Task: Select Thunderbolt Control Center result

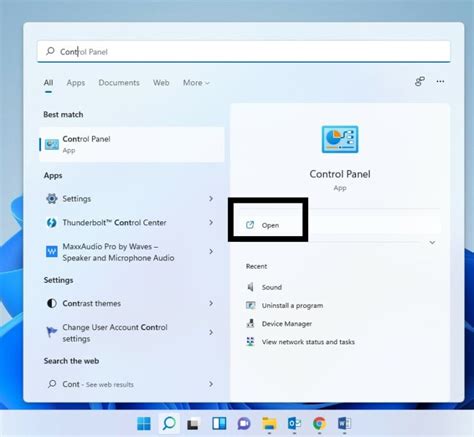Action: coord(132,223)
